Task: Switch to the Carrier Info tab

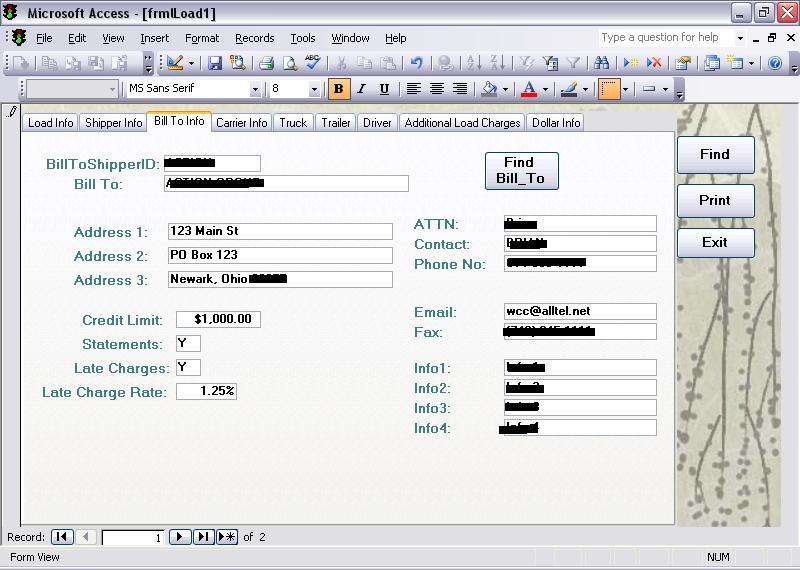Action: [x=242, y=123]
